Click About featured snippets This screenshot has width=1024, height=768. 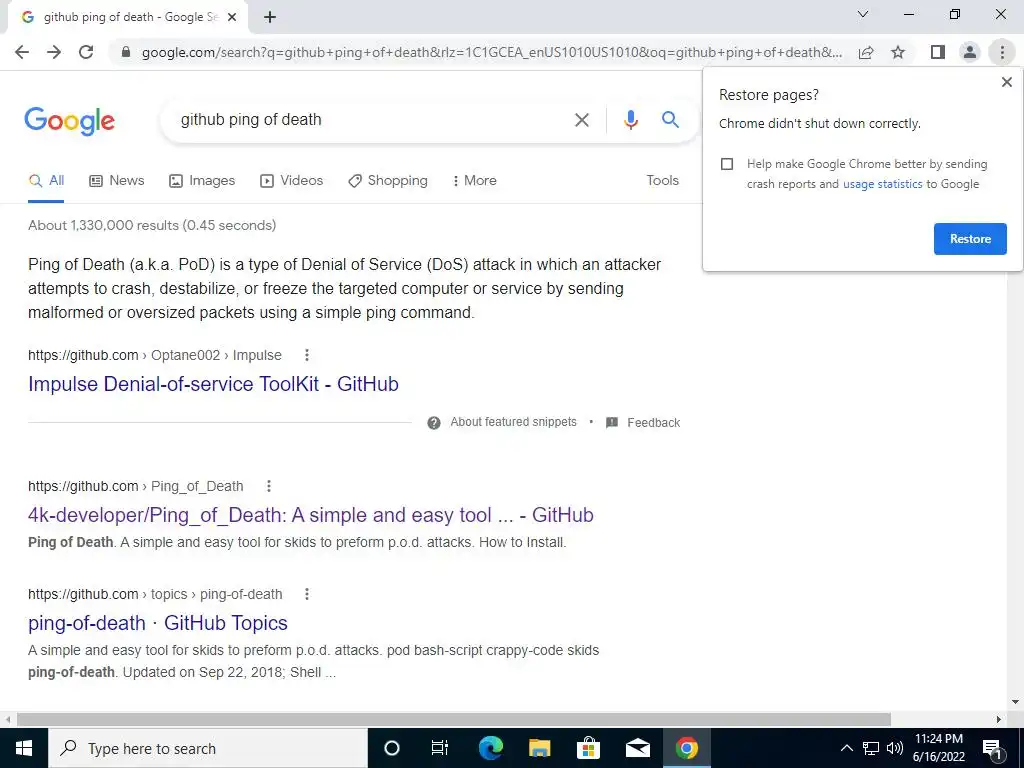point(513,423)
